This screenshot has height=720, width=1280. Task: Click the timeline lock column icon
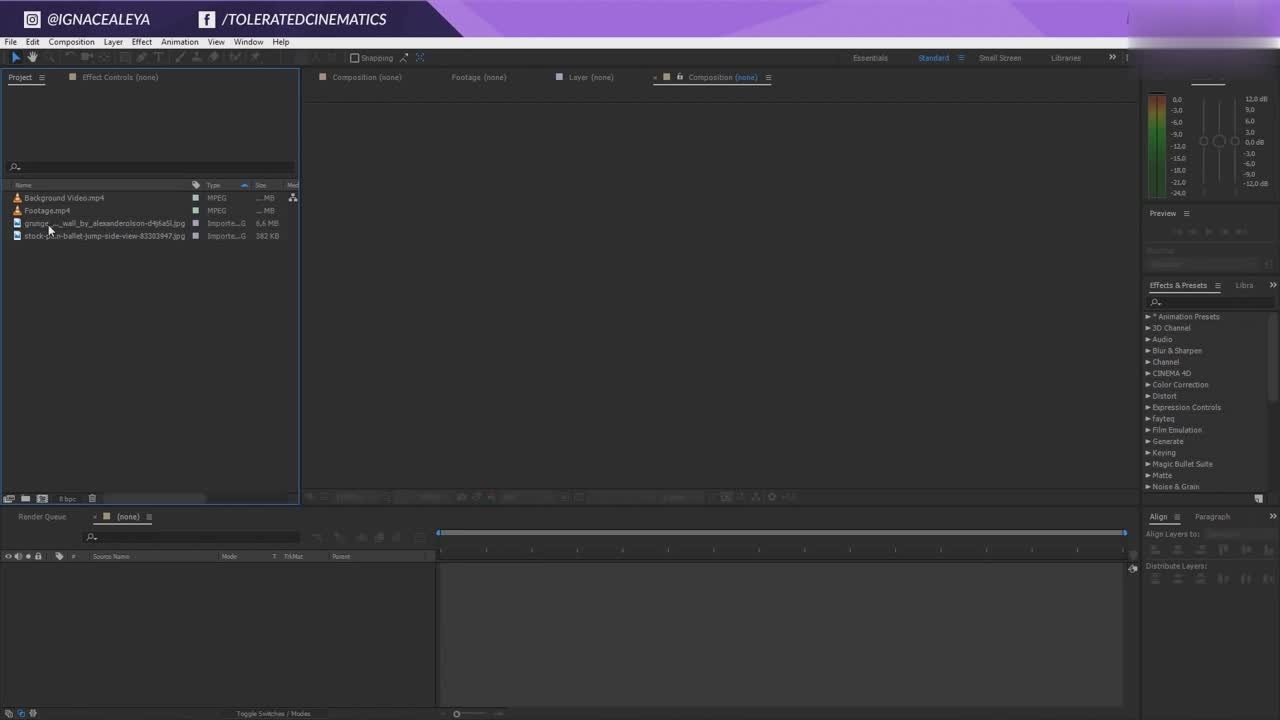(x=38, y=556)
